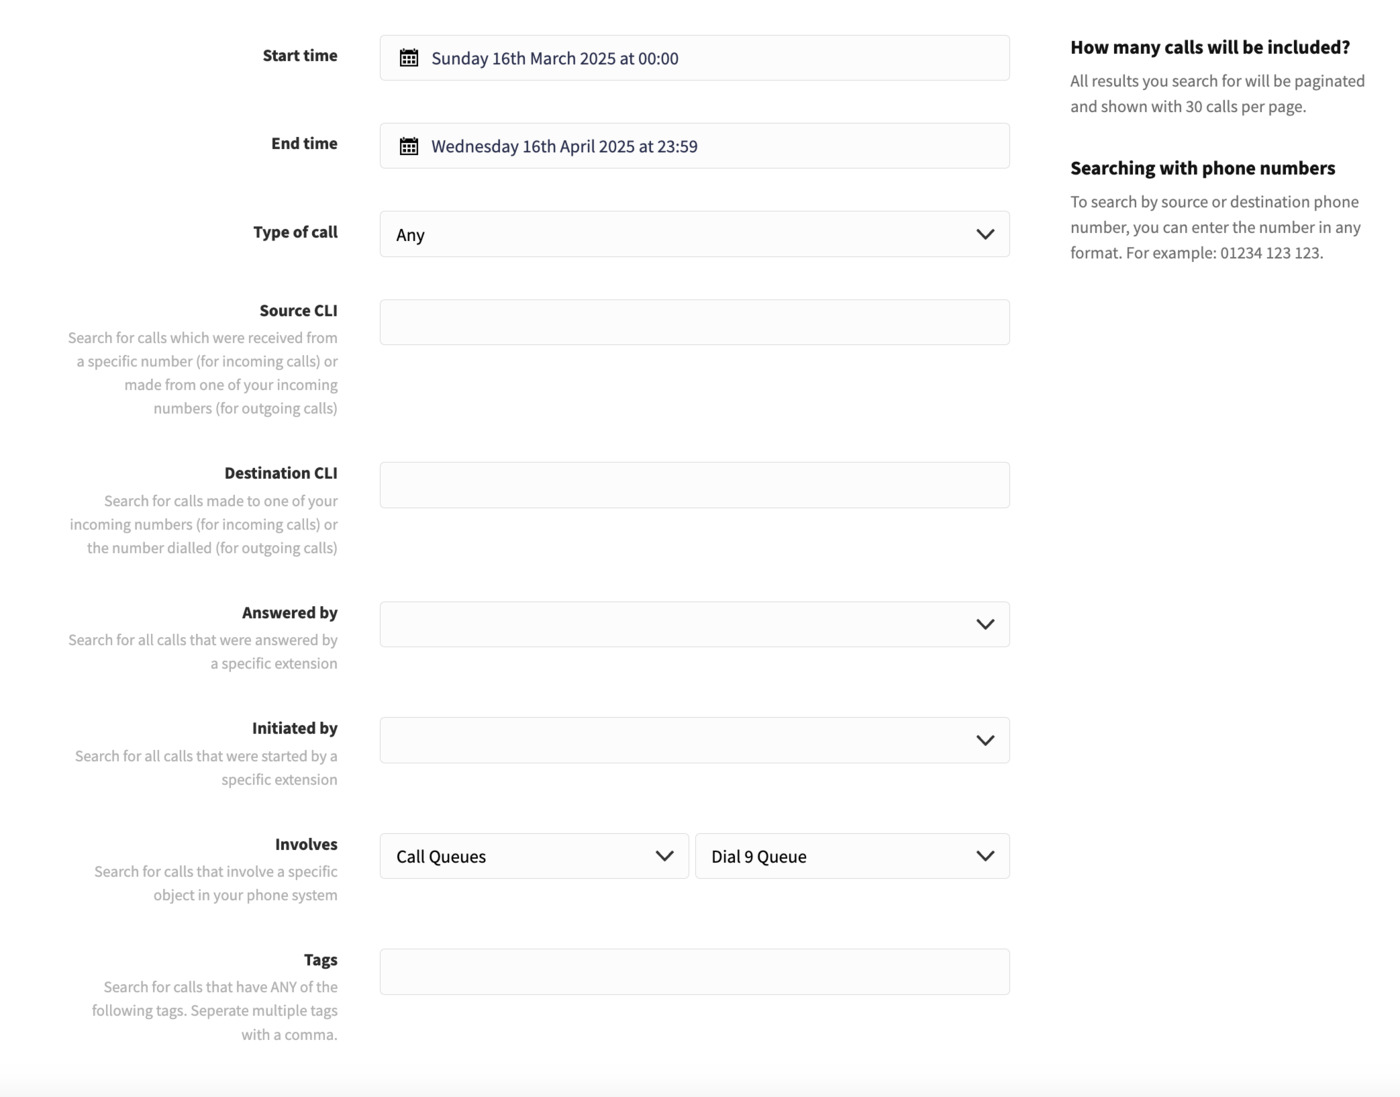Focus the Source CLI text box
Screen dimensions: 1400x1097
[x=694, y=322]
